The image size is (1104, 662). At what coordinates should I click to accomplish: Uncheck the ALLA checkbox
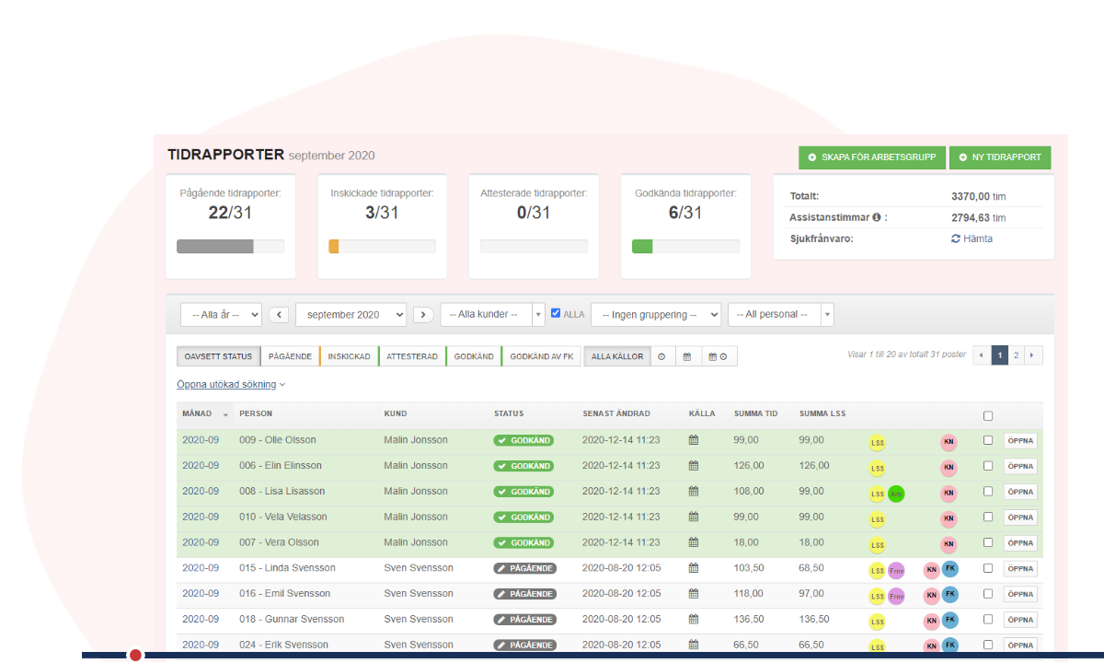coord(556,313)
